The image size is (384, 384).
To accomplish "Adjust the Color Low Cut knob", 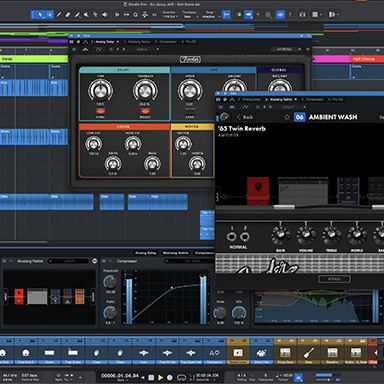I will point(93,144).
